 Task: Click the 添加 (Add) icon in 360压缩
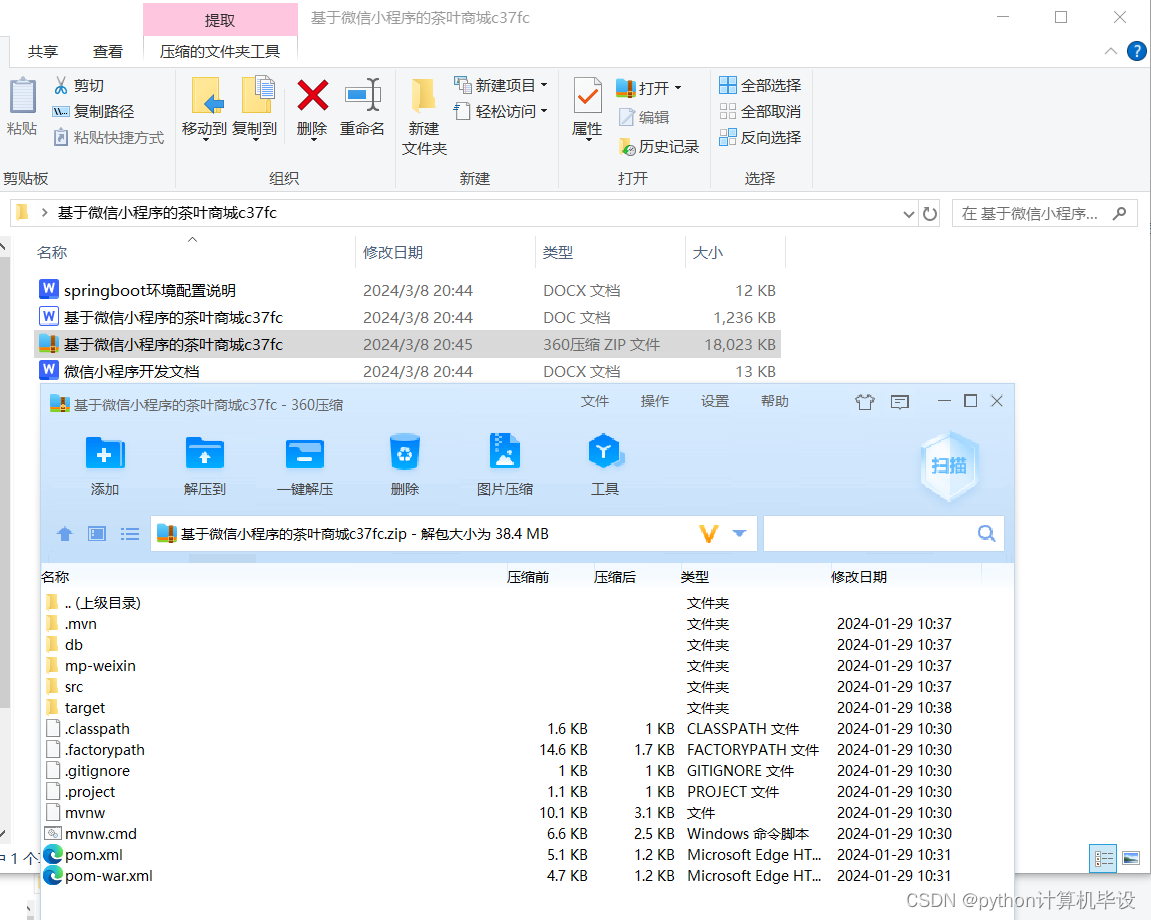(x=105, y=453)
